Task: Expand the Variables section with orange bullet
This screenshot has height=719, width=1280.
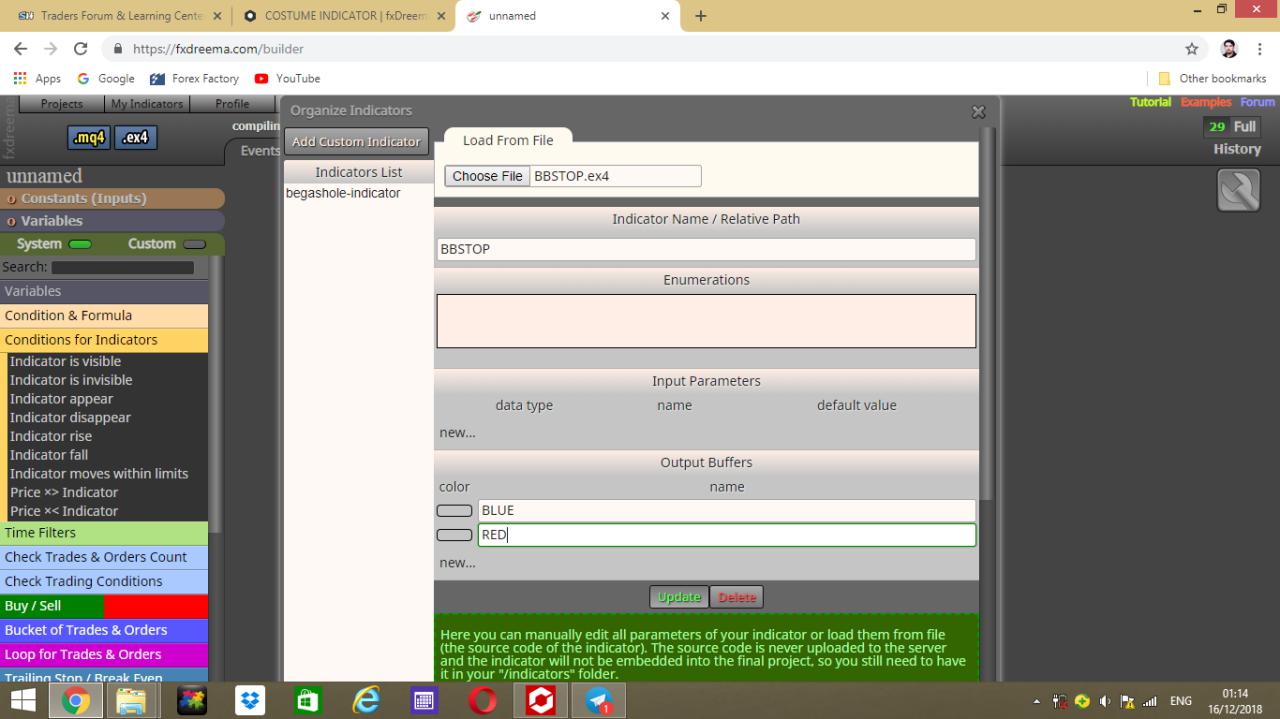Action: 112,221
